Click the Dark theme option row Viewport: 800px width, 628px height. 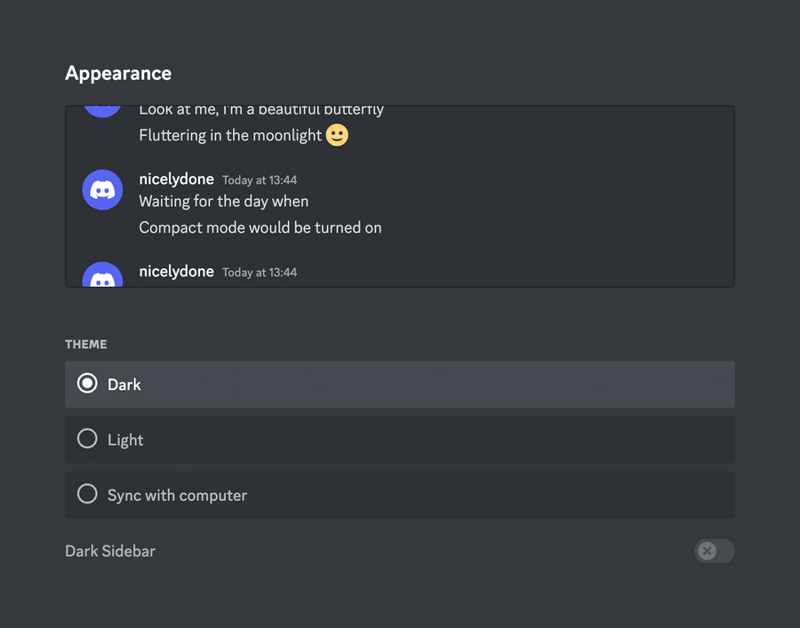[400, 383]
